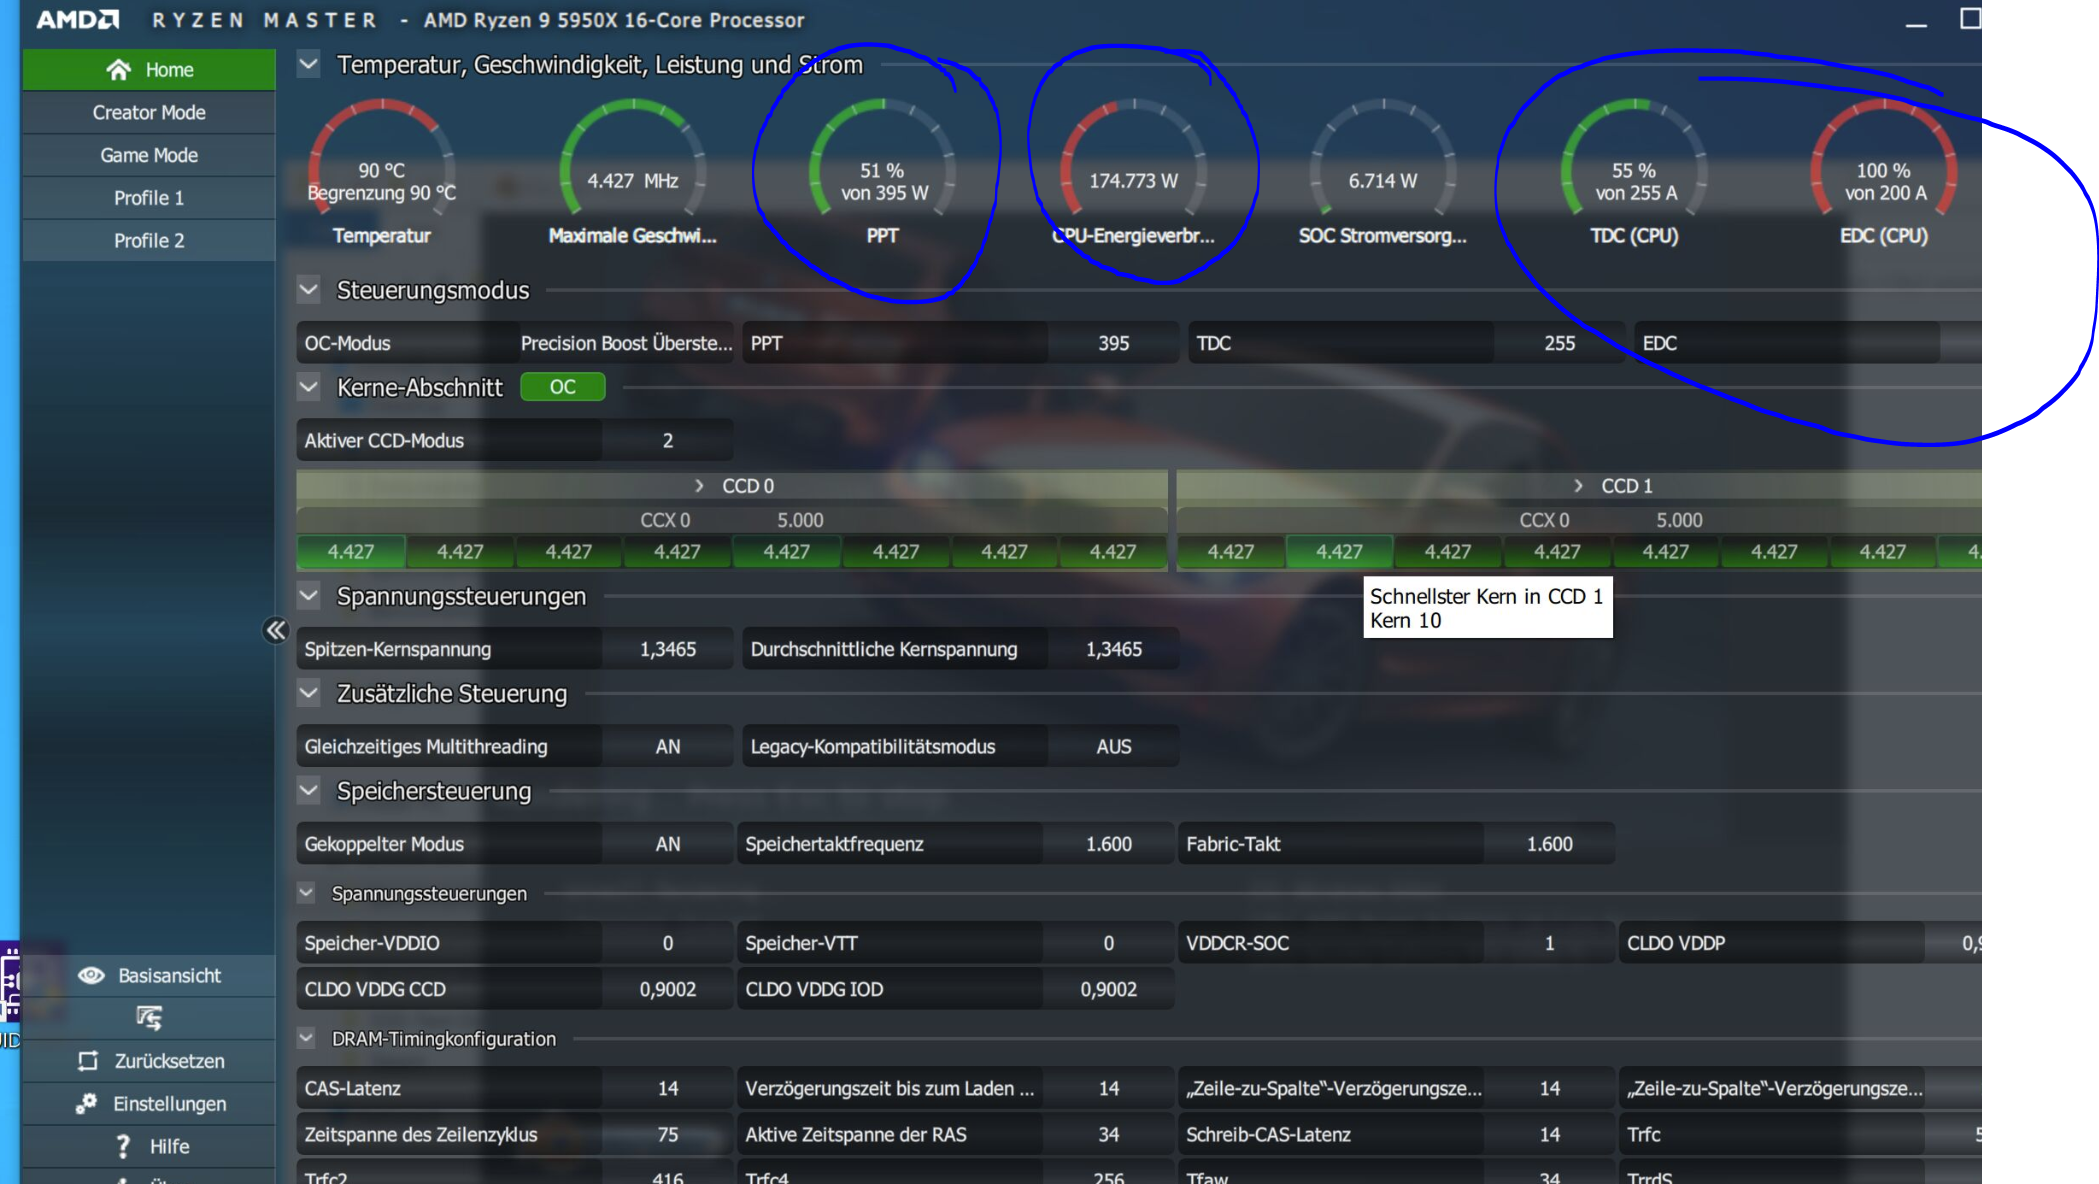Switch to Creator Mode tab
The image size is (2099, 1184).
click(x=148, y=113)
